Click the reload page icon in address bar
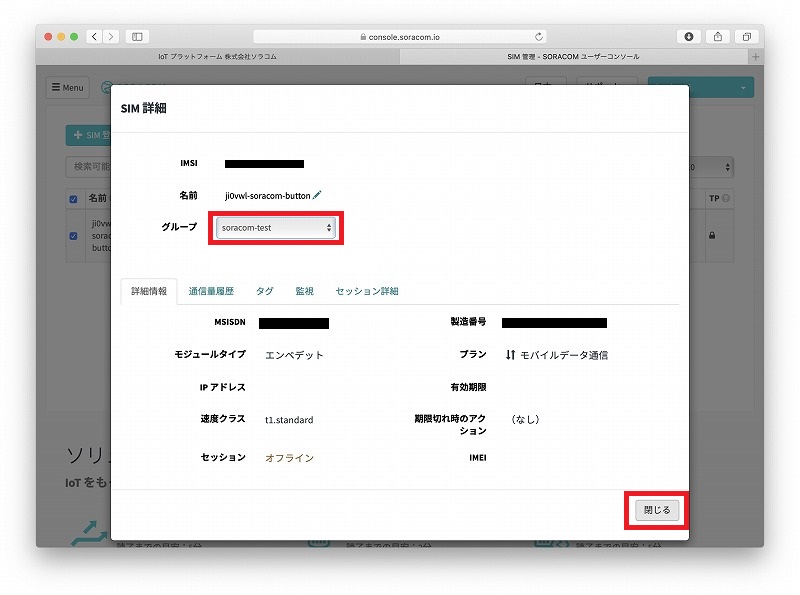Image resolution: width=800 pixels, height=595 pixels. 540,36
